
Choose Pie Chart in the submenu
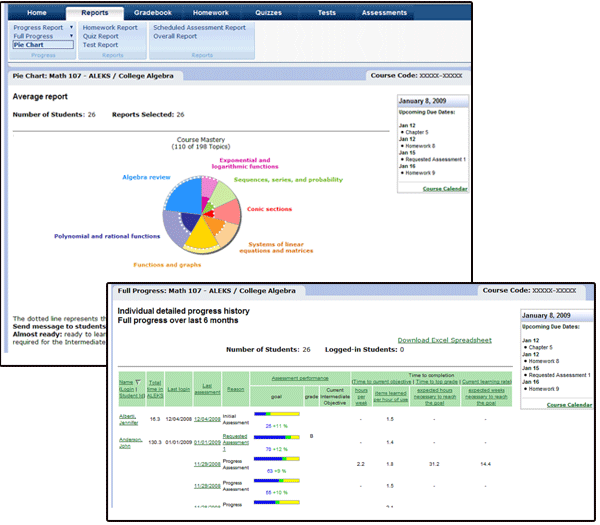point(43,44)
